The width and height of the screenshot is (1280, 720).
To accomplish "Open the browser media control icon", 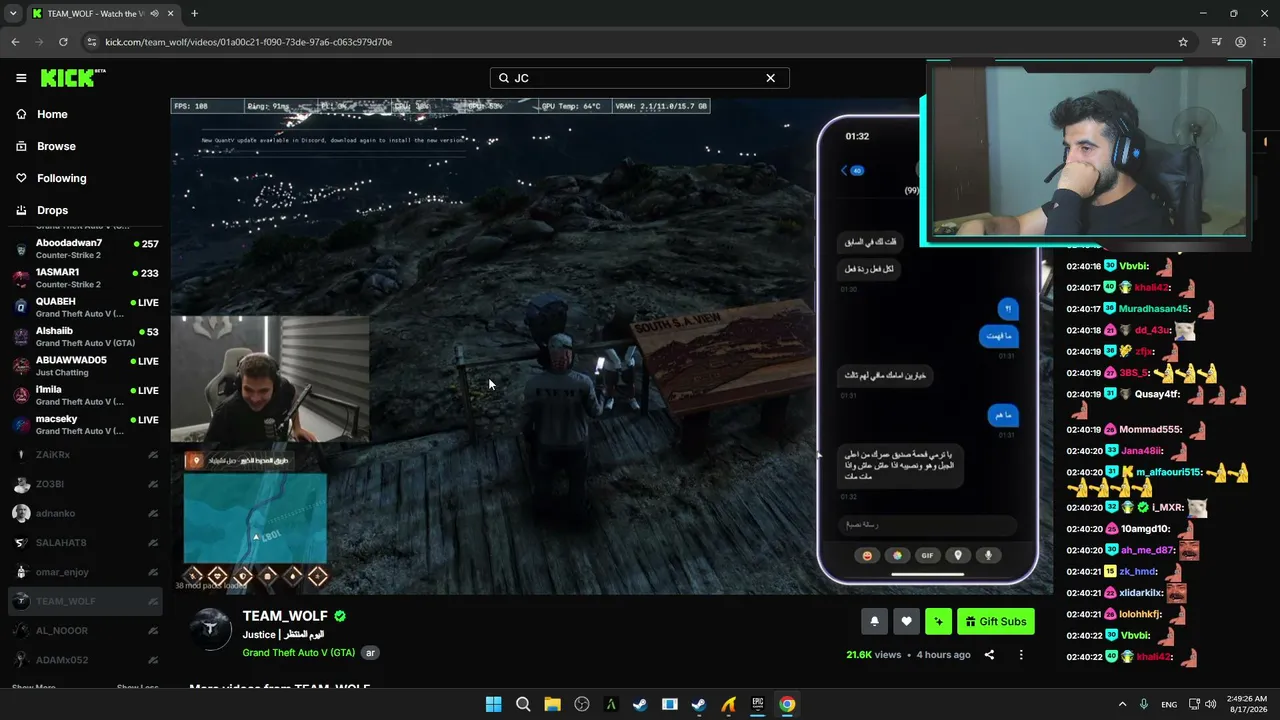I will click(x=1216, y=42).
